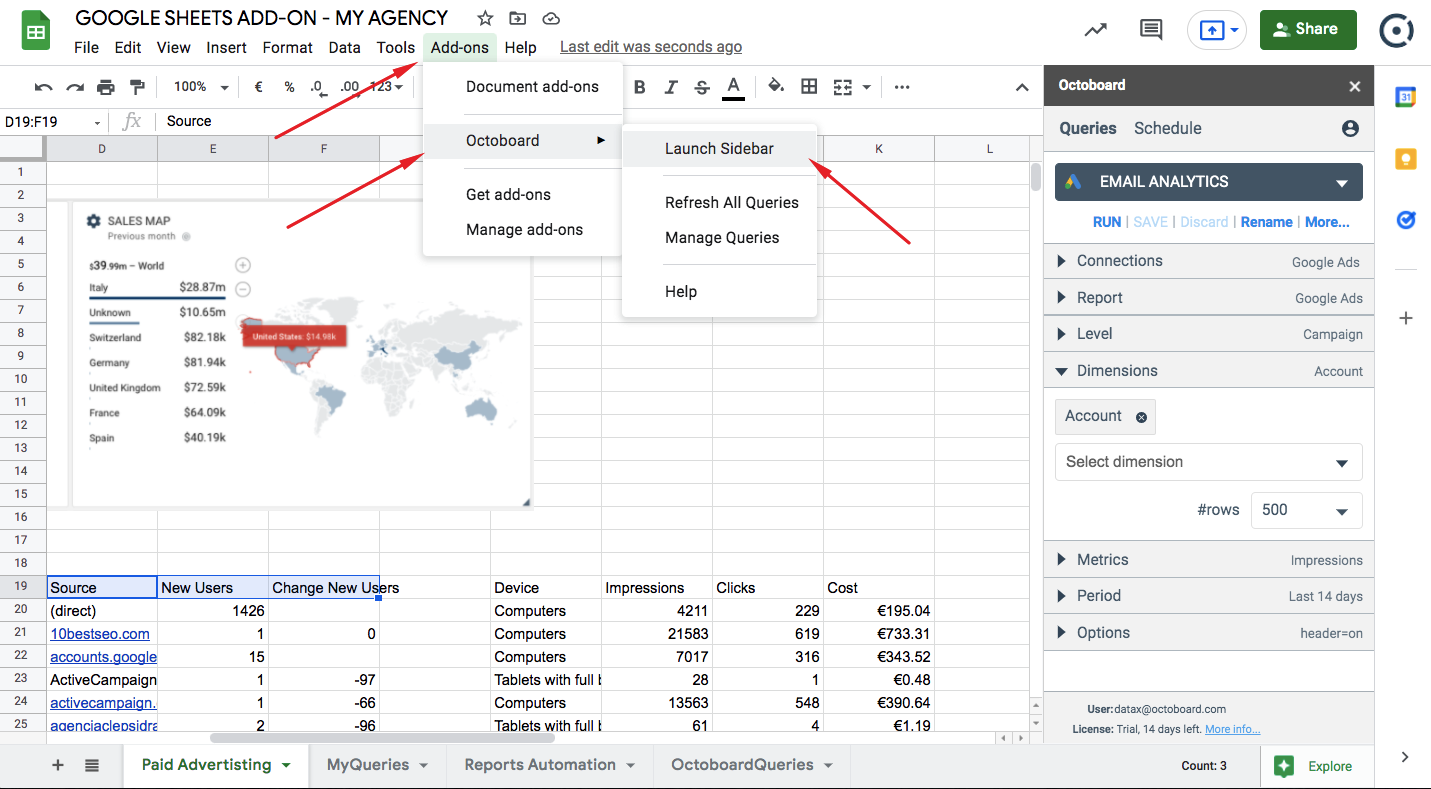The width and height of the screenshot is (1431, 789).
Task: Expand the Level section
Action: coord(1208,334)
